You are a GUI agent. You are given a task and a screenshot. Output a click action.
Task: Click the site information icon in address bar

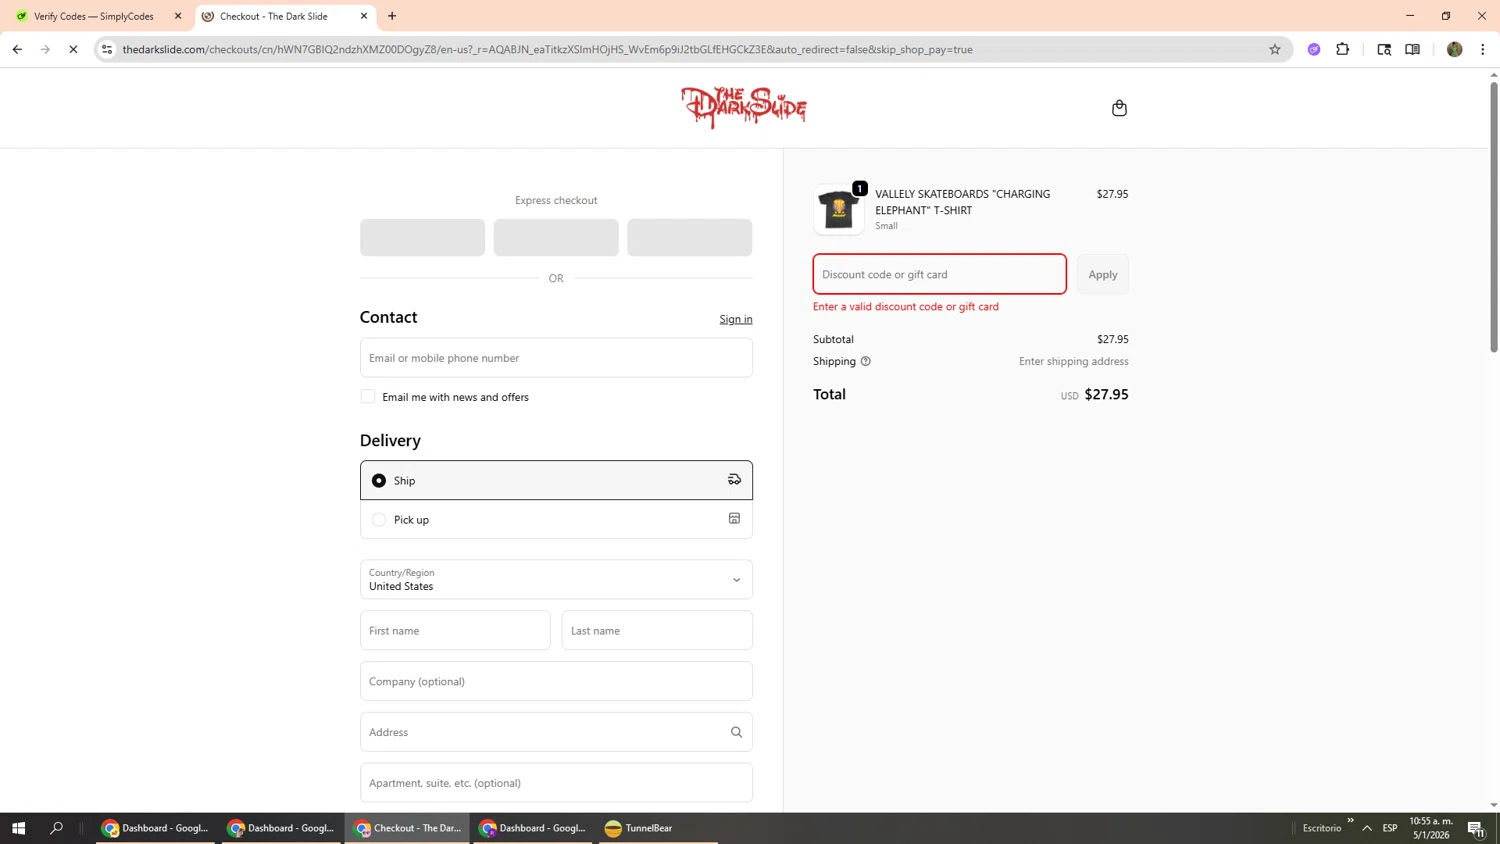pyautogui.click(x=107, y=49)
